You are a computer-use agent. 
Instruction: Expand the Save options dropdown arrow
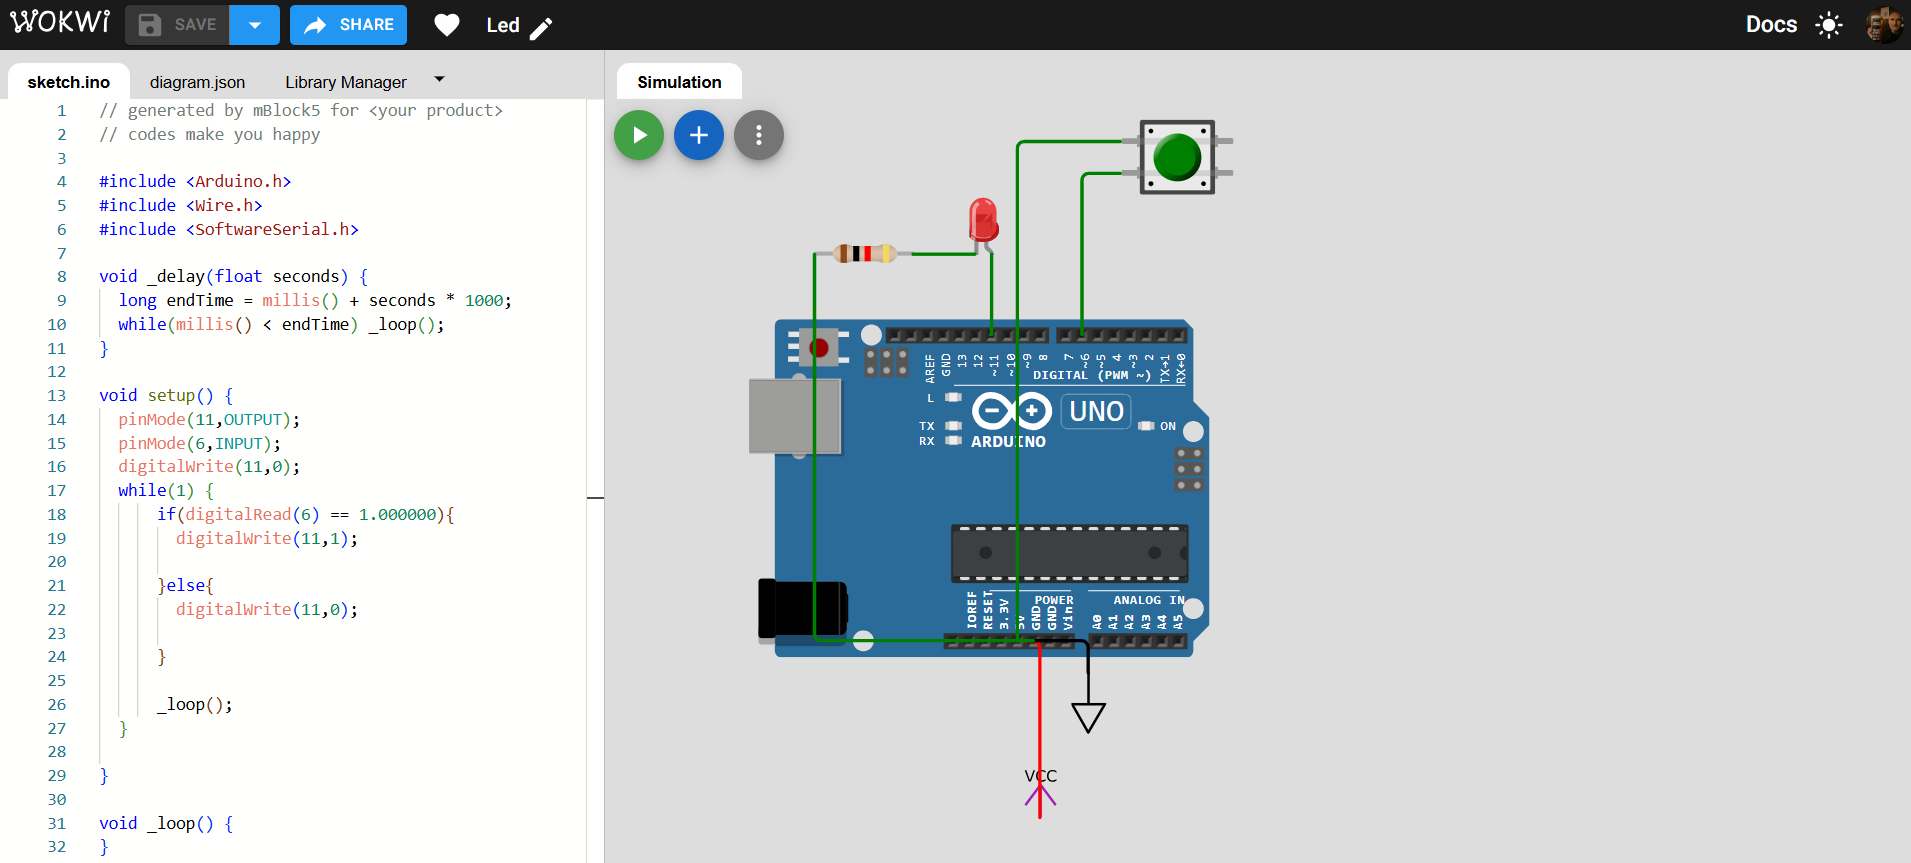pos(255,25)
